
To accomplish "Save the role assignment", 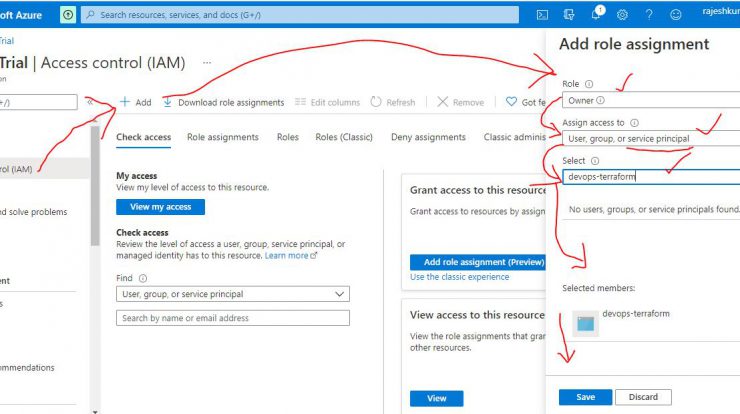I will click(585, 397).
